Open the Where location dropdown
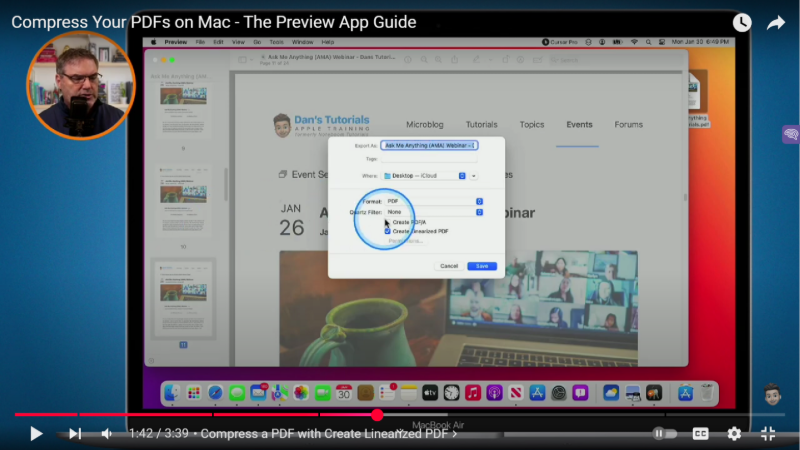This screenshot has width=800, height=450. [424, 176]
